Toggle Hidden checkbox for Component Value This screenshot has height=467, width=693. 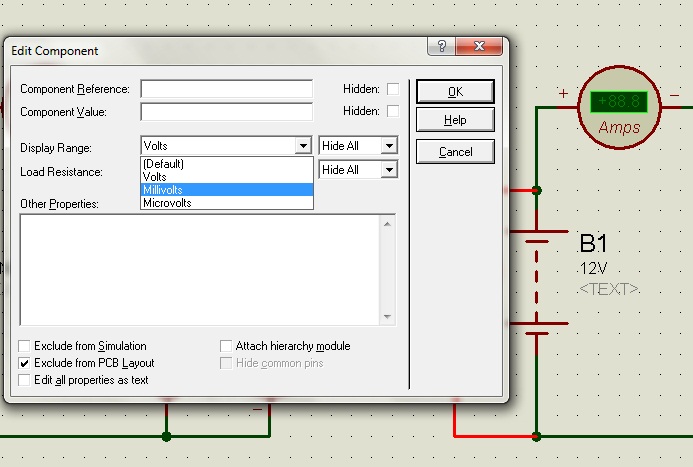[x=393, y=111]
